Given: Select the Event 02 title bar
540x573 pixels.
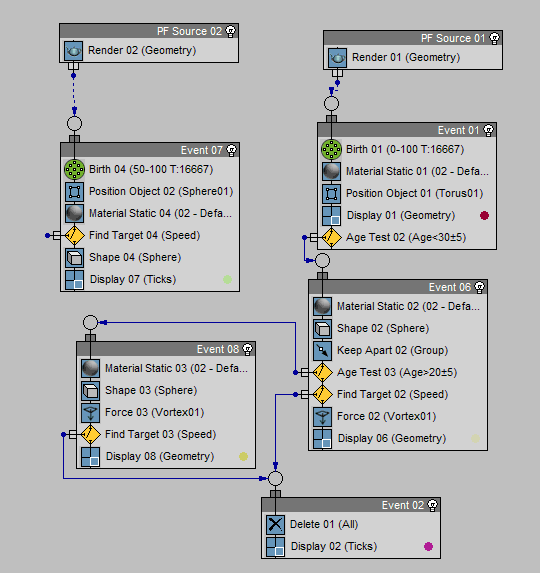Looking at the screenshot, I should 351,505.
